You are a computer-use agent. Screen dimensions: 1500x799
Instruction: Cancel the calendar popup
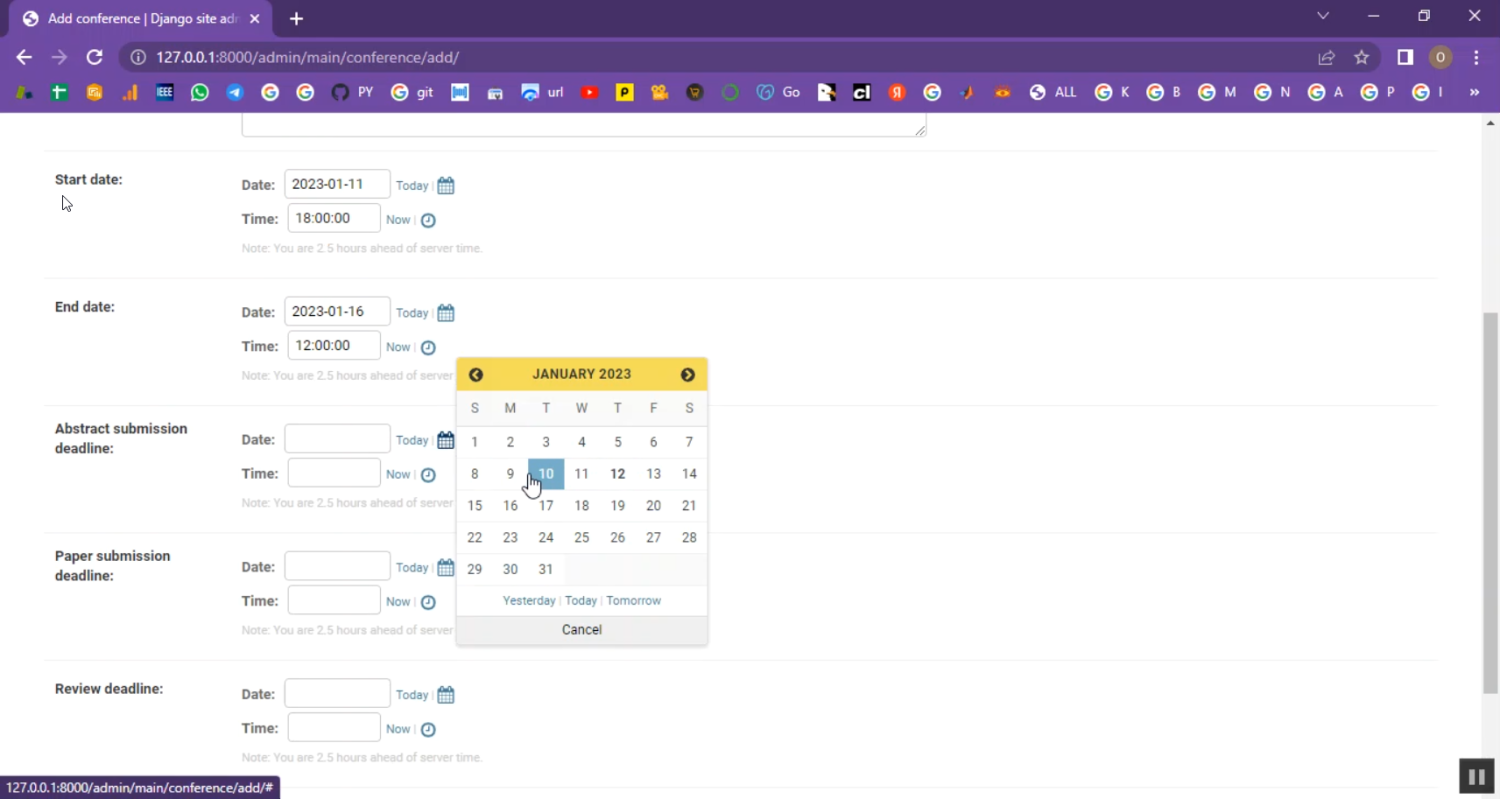coord(582,630)
